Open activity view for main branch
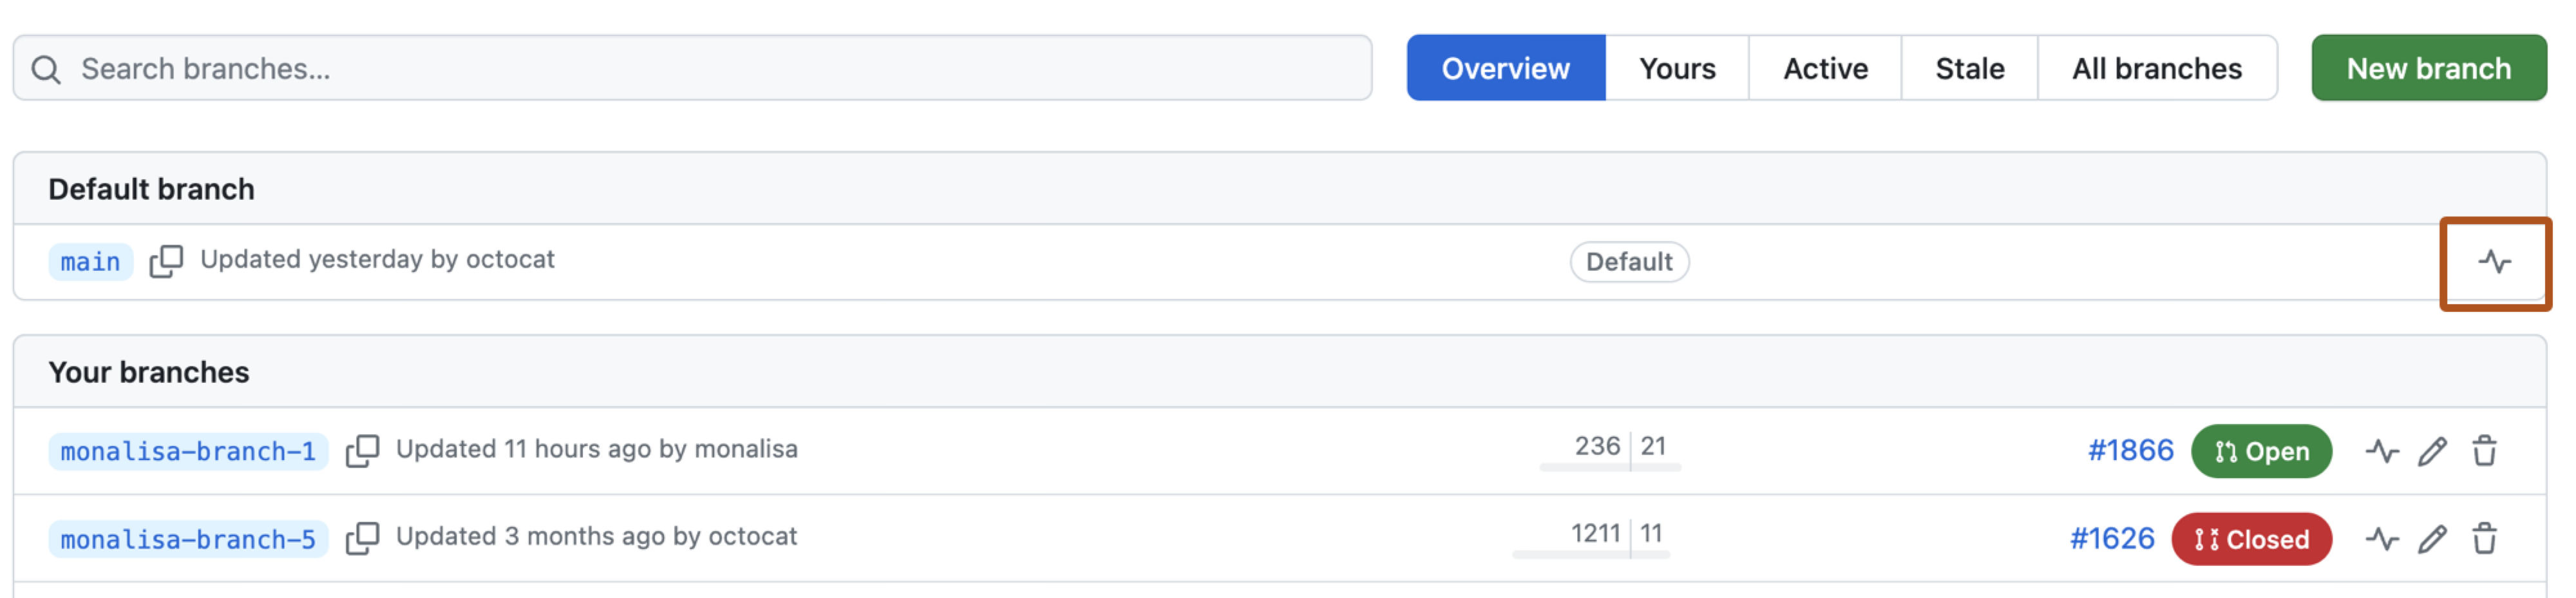 pyautogui.click(x=2494, y=262)
